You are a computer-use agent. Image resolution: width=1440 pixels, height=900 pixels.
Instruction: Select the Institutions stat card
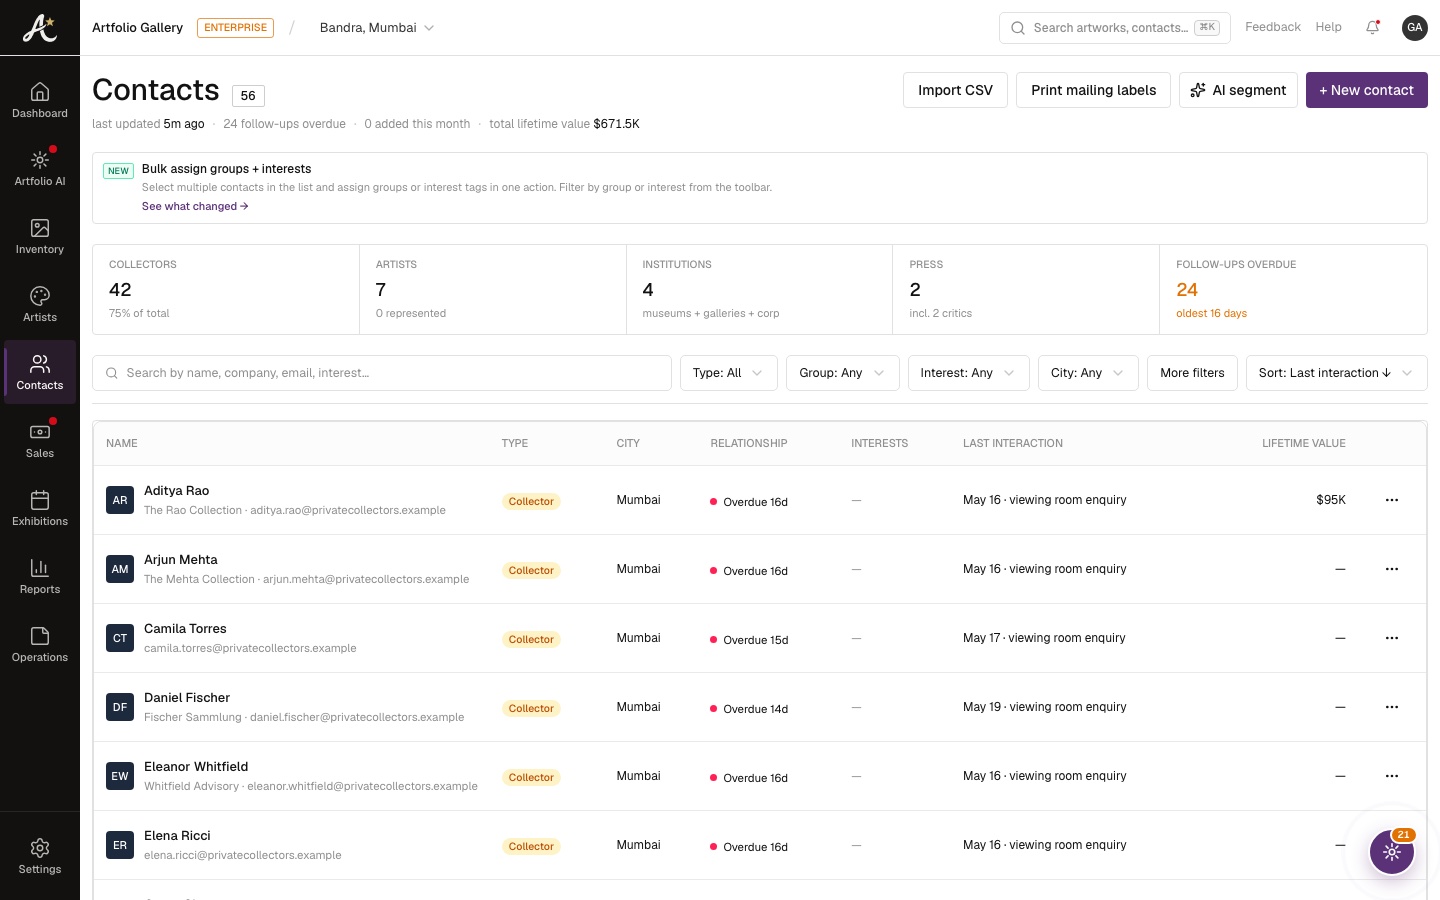click(759, 290)
